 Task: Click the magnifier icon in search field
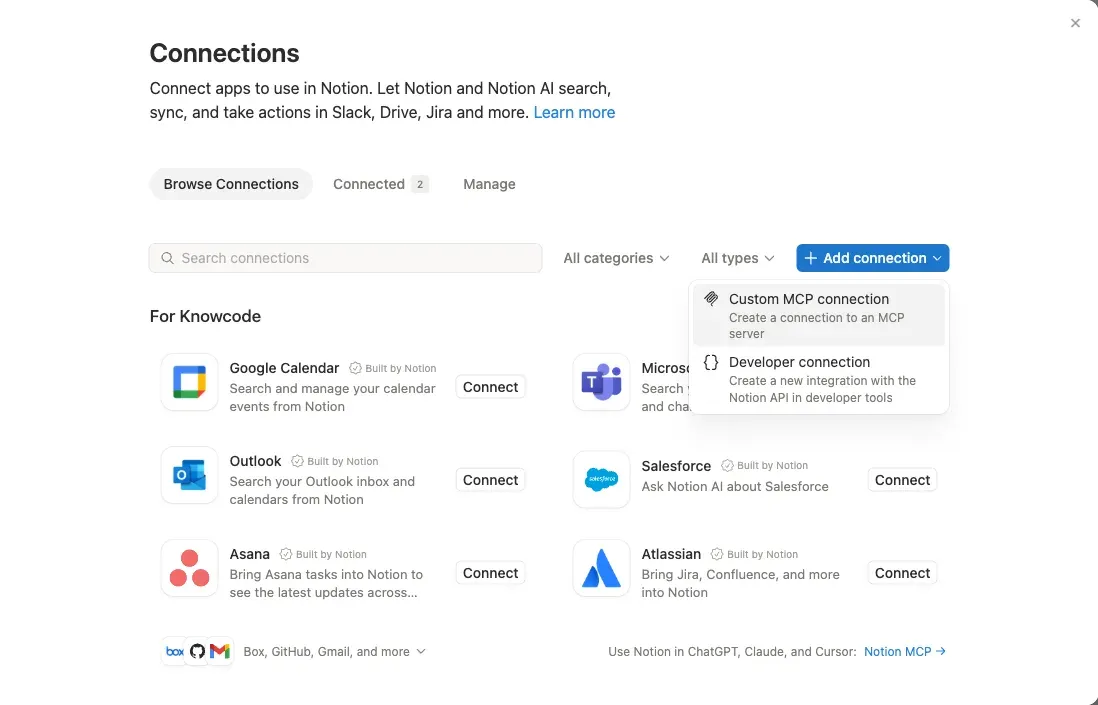coord(167,258)
